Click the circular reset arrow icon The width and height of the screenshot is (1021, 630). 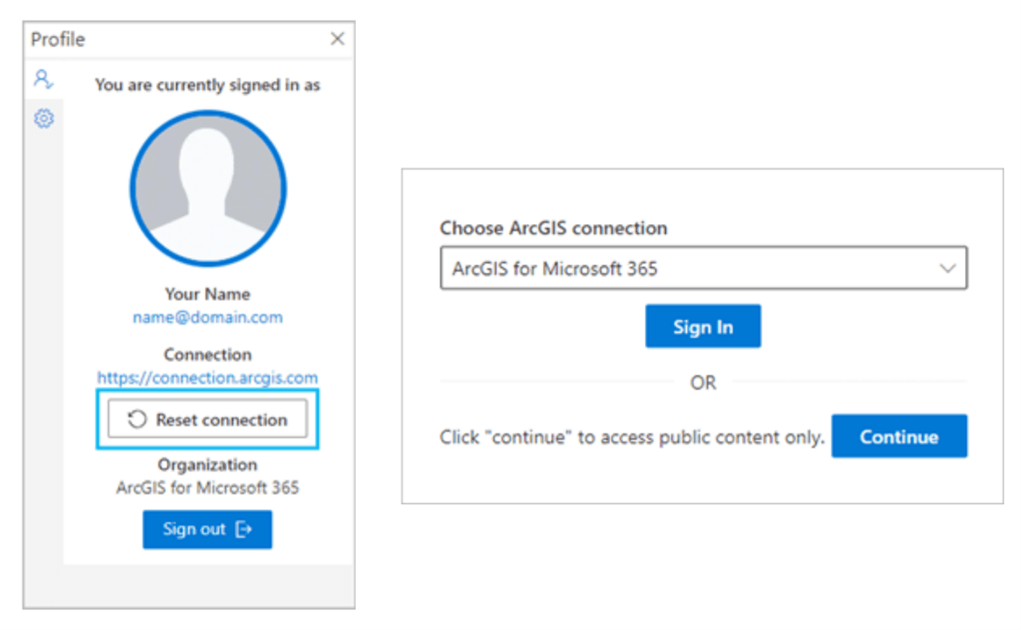pyautogui.click(x=138, y=421)
